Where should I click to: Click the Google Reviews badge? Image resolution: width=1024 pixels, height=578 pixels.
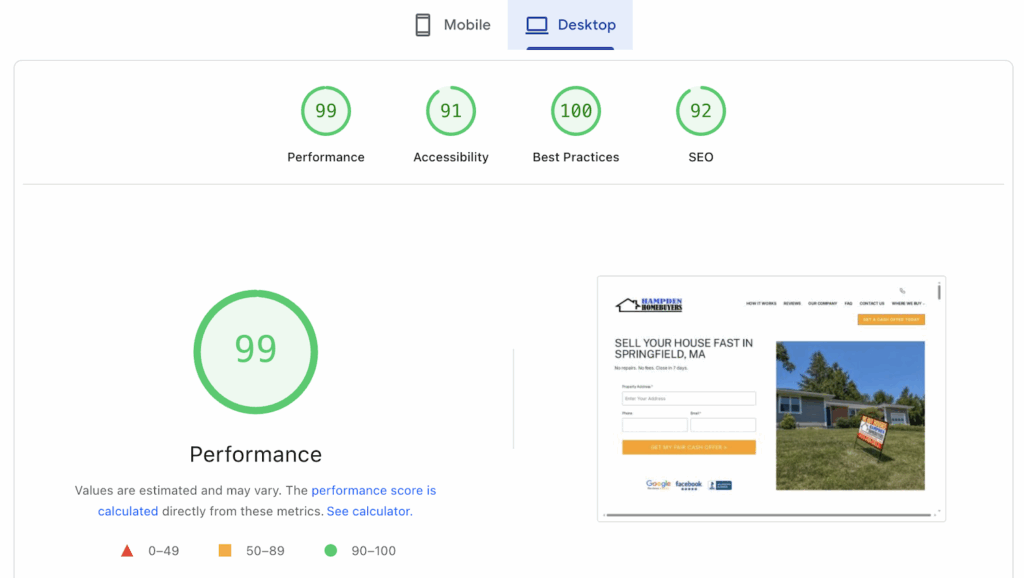click(x=659, y=483)
